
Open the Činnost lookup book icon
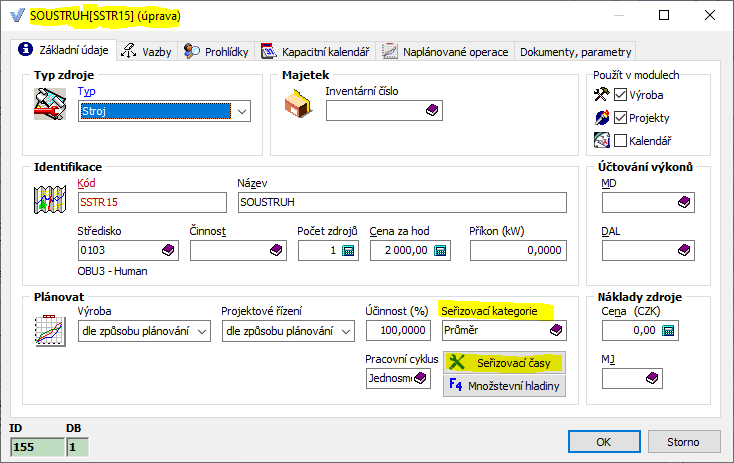[x=276, y=251]
